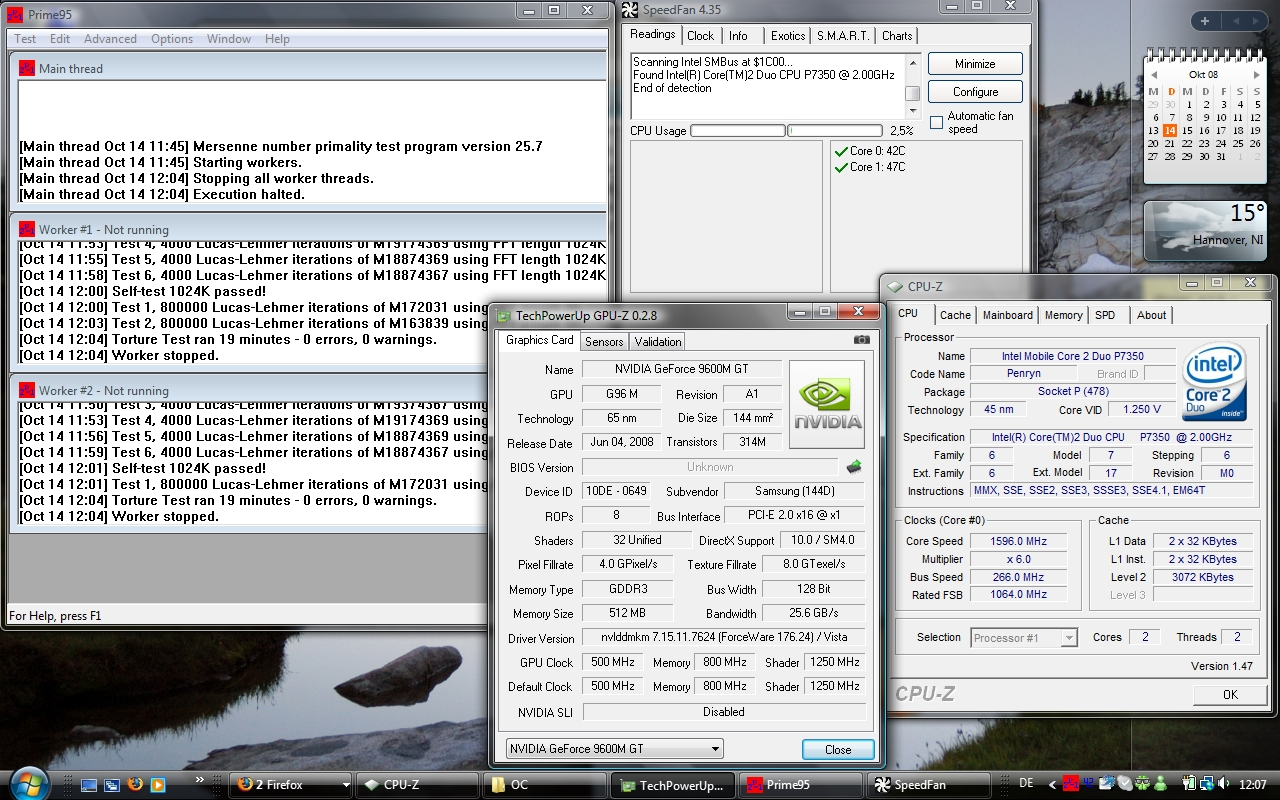
Task: Switch to the OC folder taskbar button
Action: [545, 785]
